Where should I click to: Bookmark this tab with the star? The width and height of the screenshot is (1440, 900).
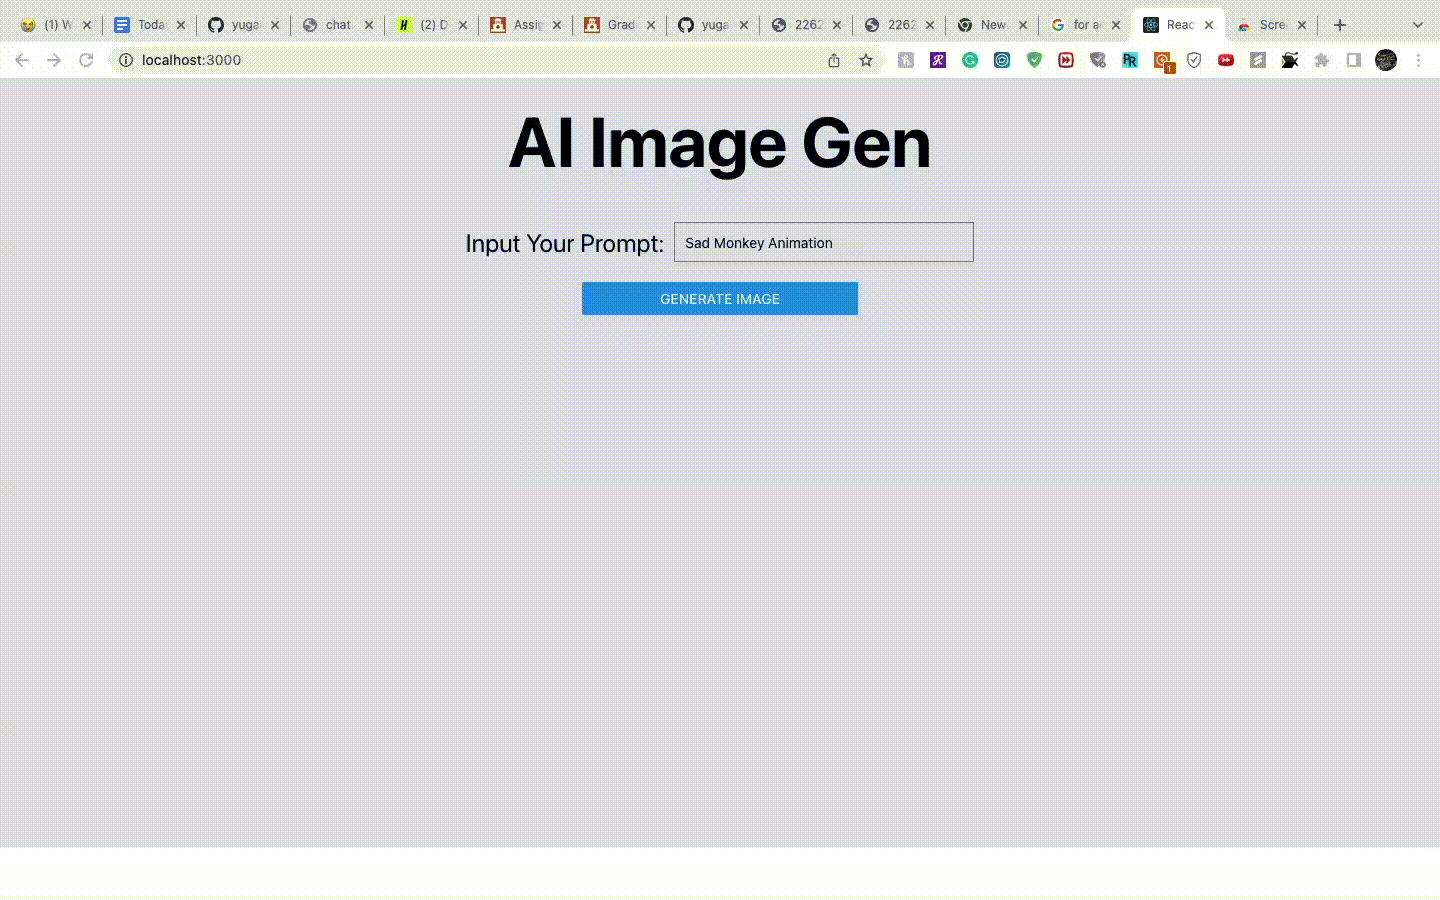[x=866, y=60]
